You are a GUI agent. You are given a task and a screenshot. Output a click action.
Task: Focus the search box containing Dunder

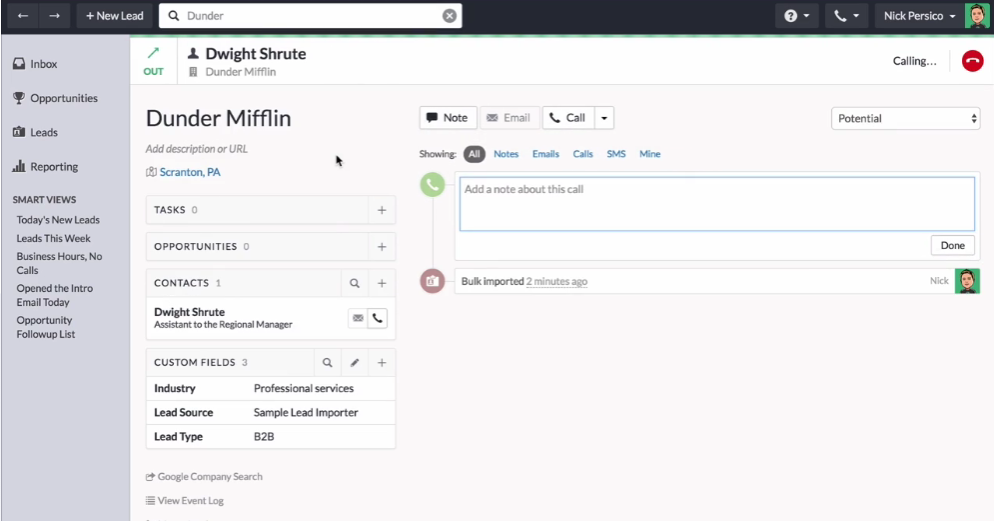click(x=310, y=16)
